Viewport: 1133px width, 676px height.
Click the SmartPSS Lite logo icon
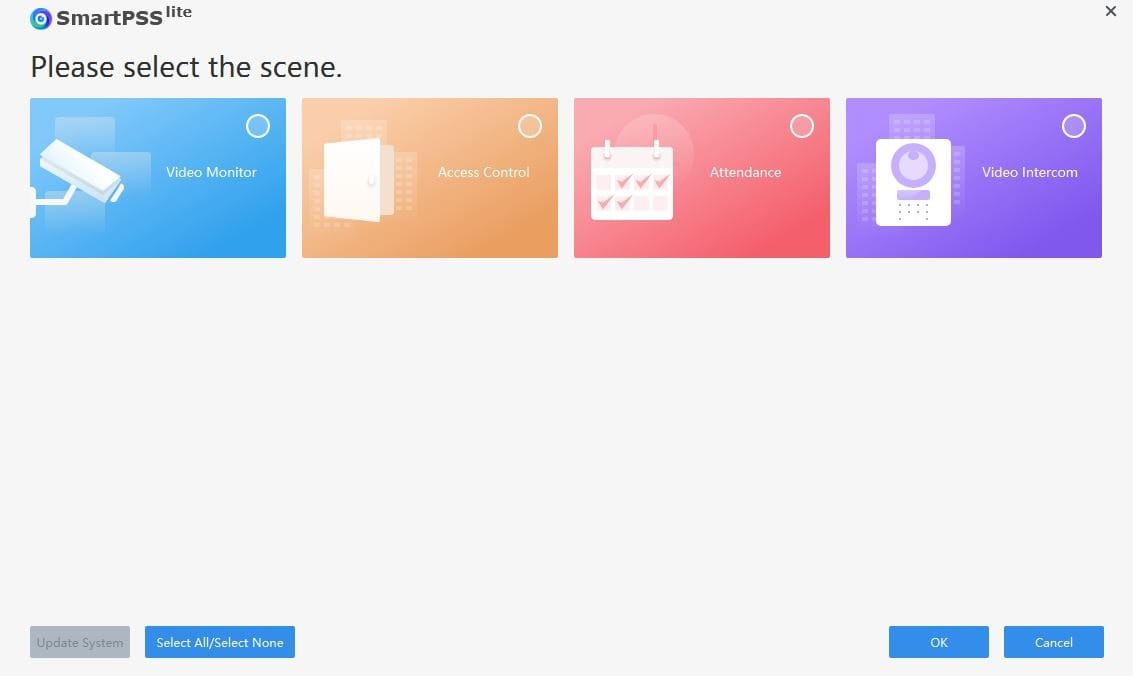(40, 18)
